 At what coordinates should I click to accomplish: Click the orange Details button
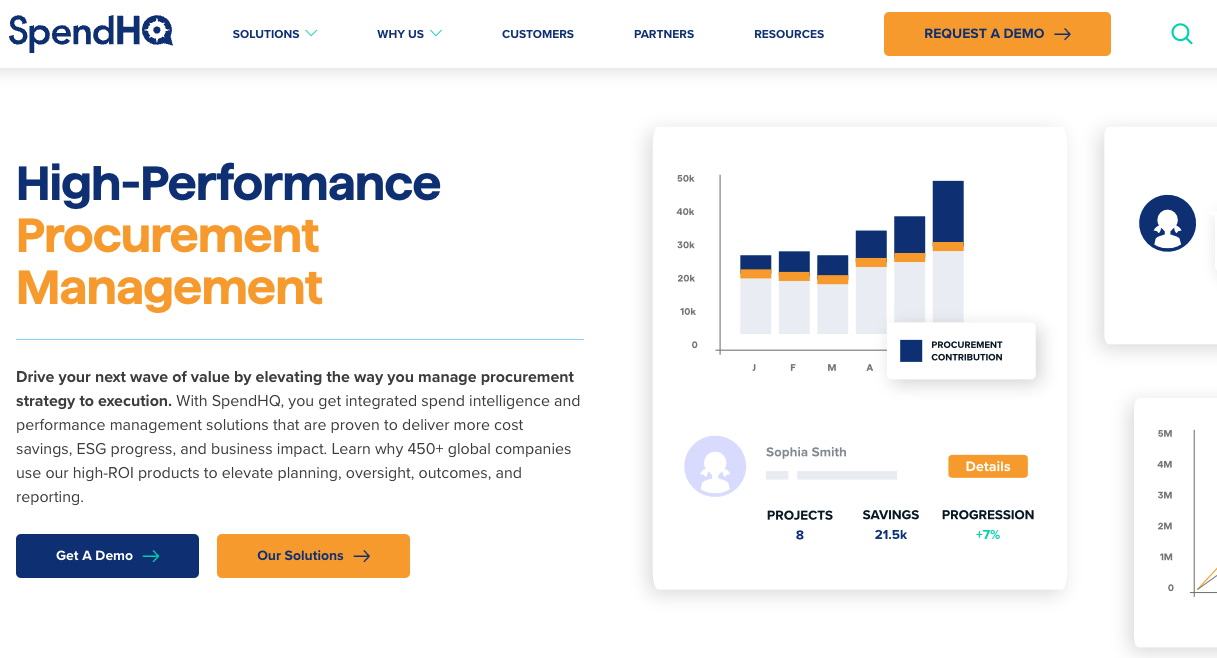[x=988, y=466]
